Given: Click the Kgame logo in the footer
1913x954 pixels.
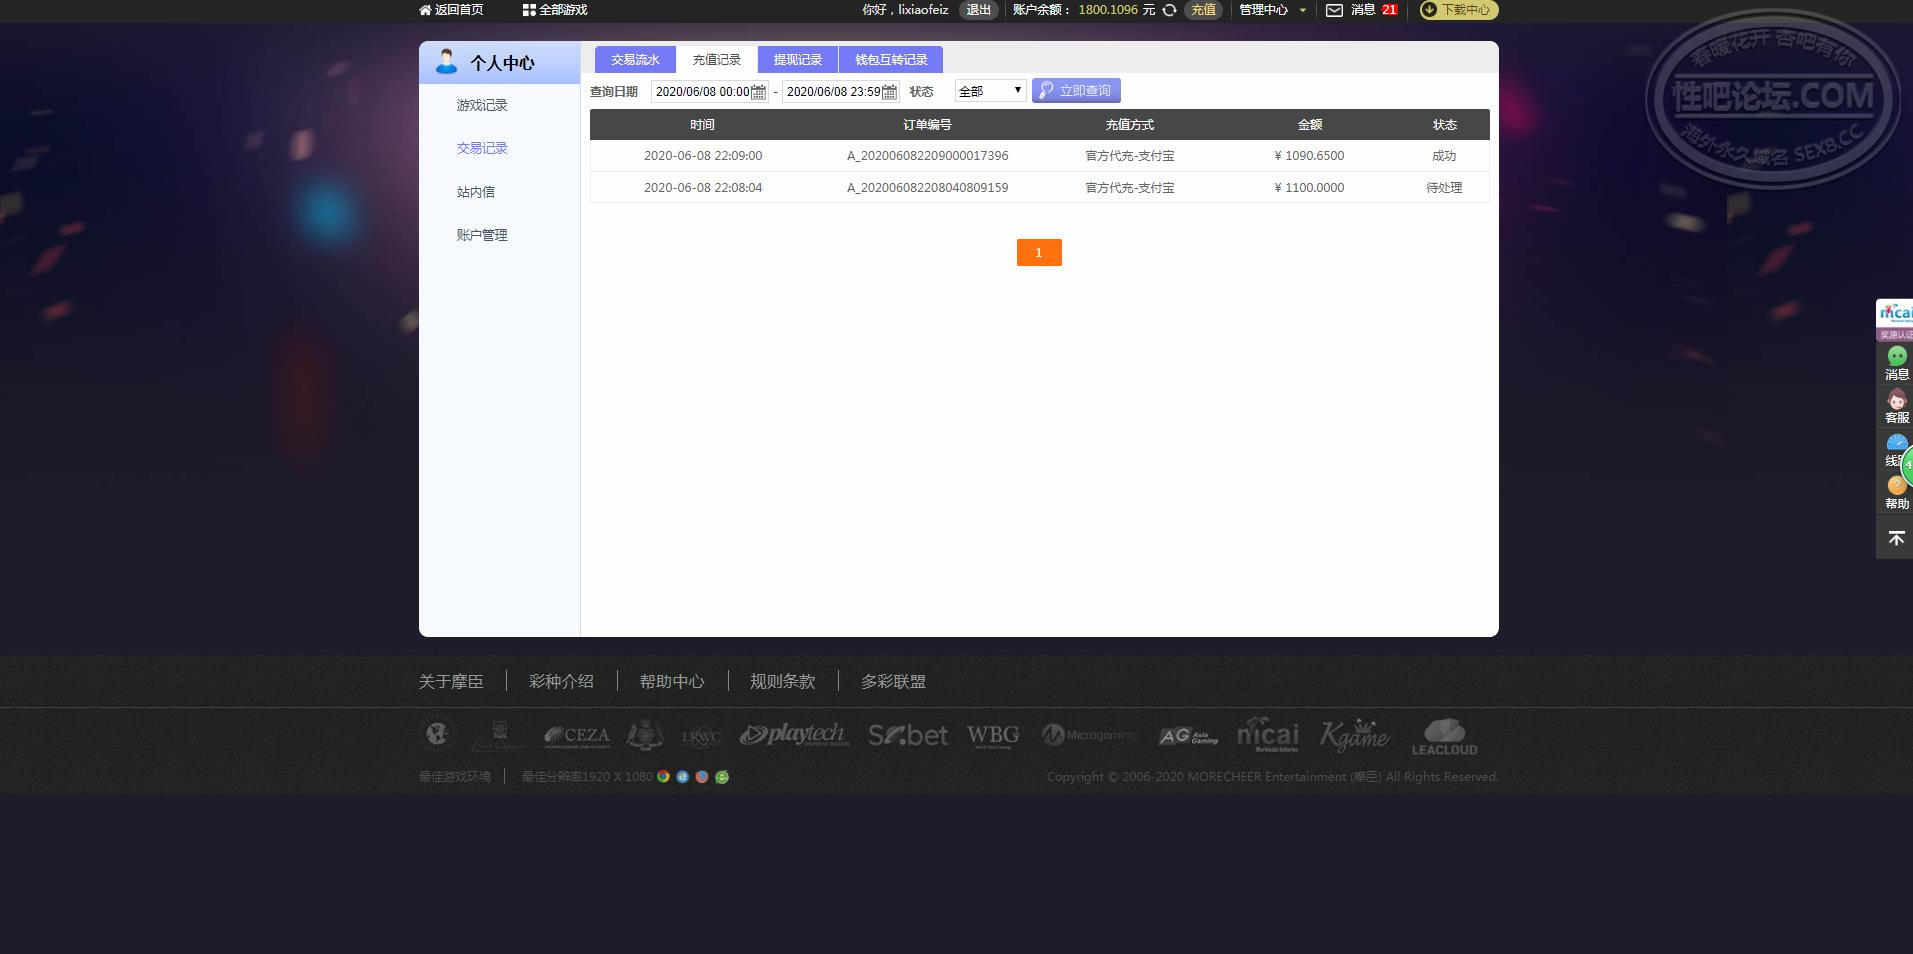Looking at the screenshot, I should (1354, 735).
